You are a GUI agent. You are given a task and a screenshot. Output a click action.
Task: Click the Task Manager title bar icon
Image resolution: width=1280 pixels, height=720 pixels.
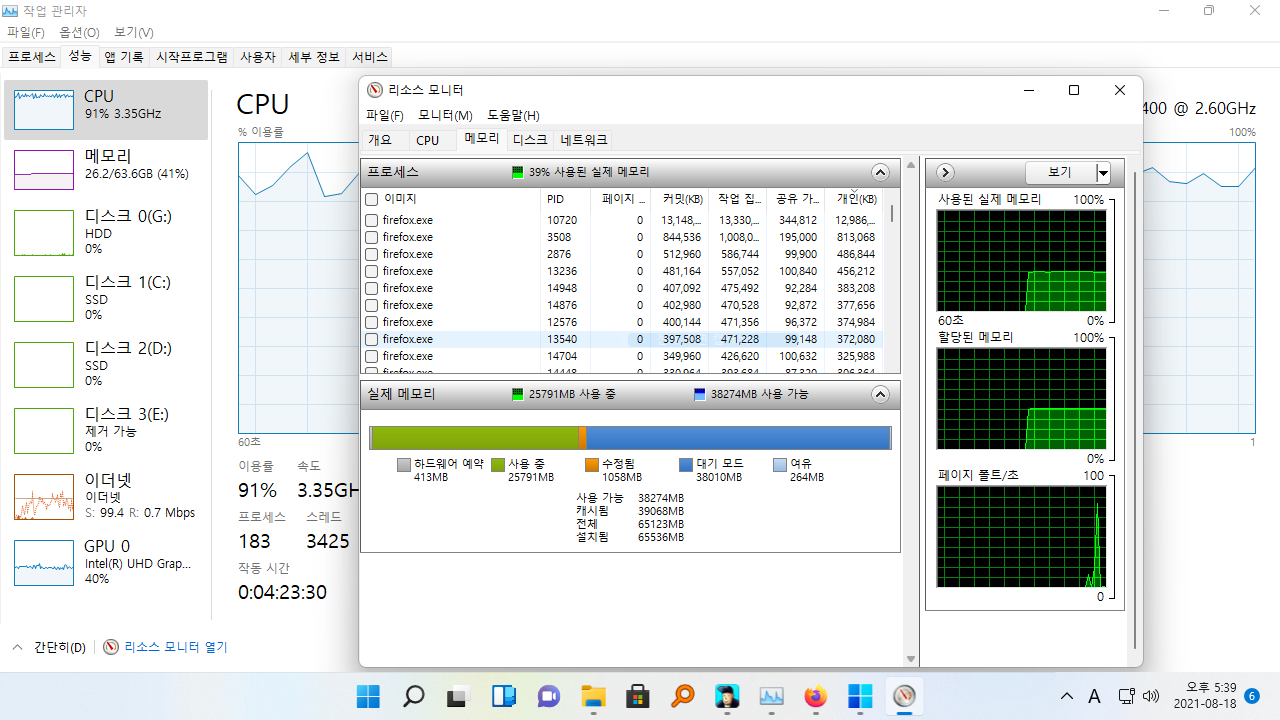click(8, 11)
